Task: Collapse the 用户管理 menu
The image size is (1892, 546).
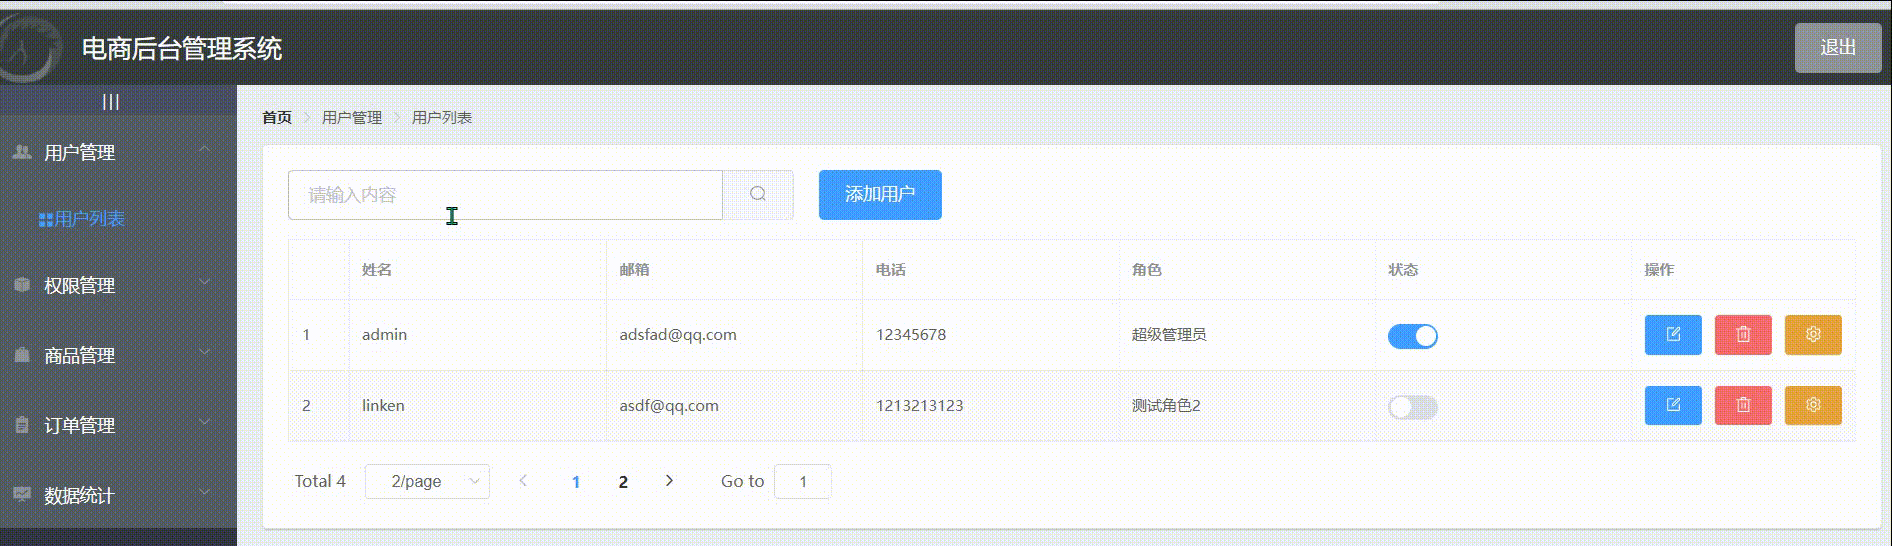Action: point(118,152)
